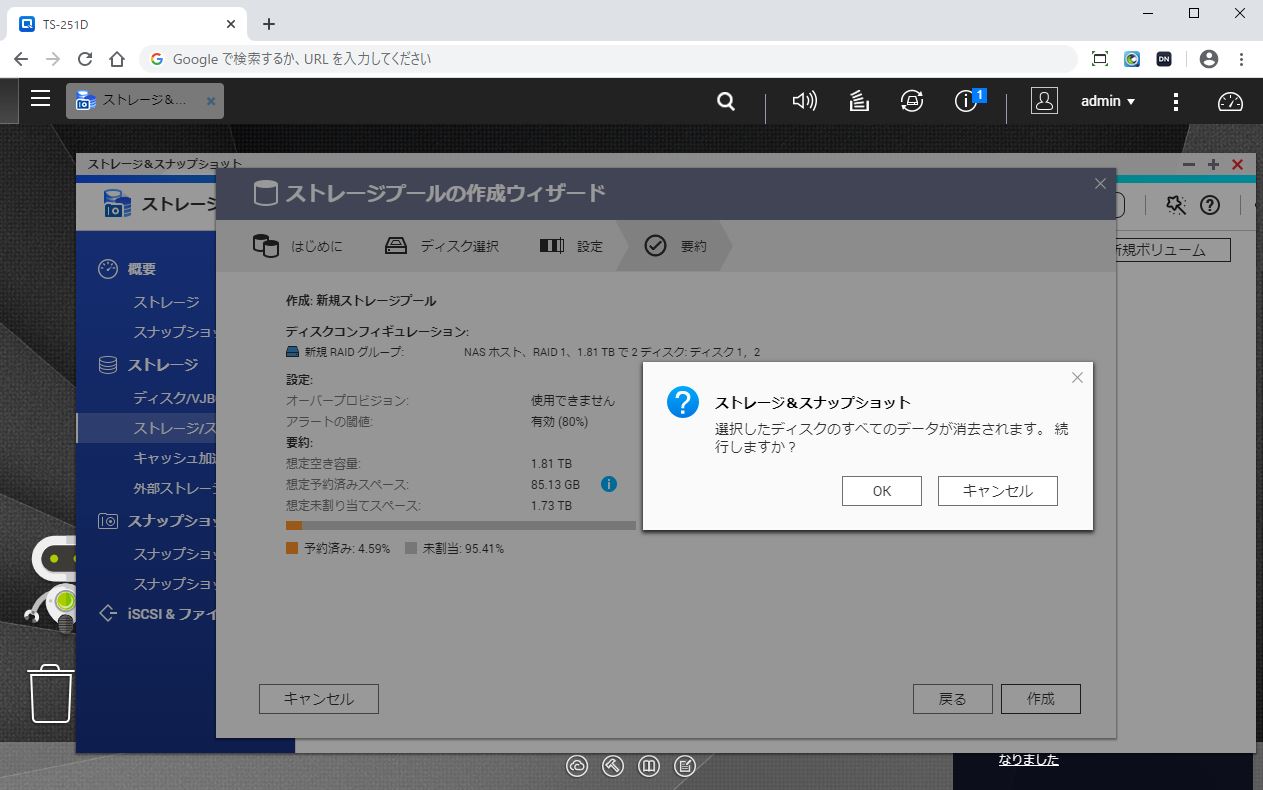Expand the admin user dropdown
This screenshot has width=1263, height=790.
tap(1108, 101)
